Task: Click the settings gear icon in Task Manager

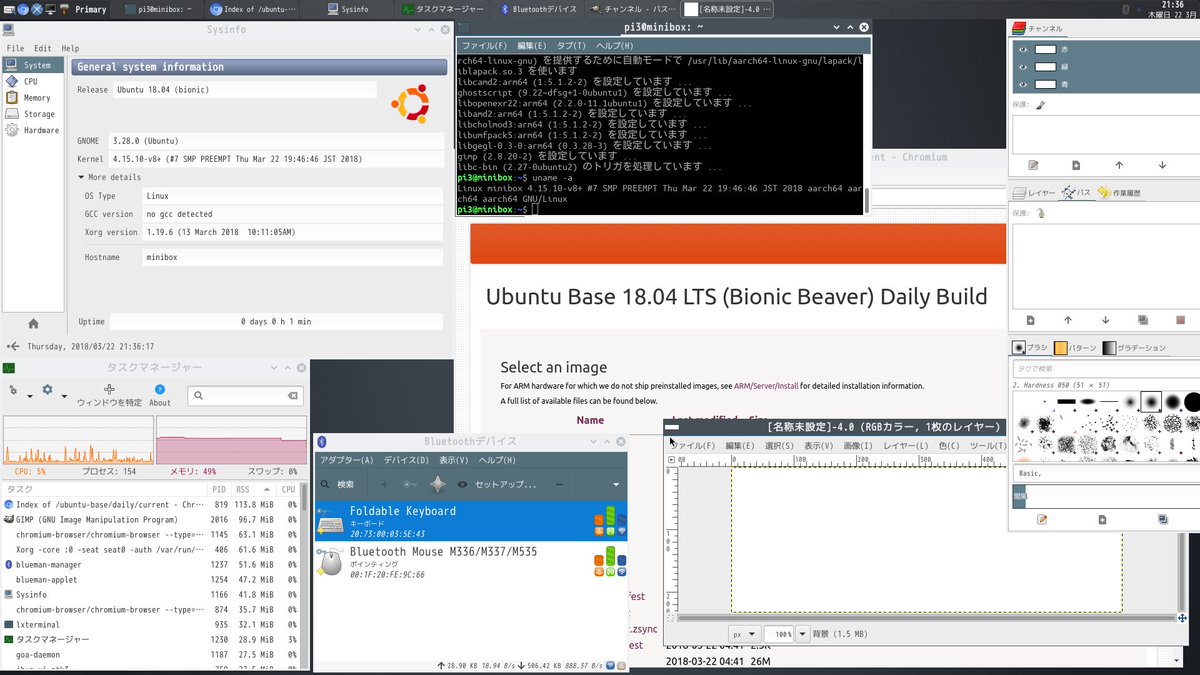Action: coord(47,390)
